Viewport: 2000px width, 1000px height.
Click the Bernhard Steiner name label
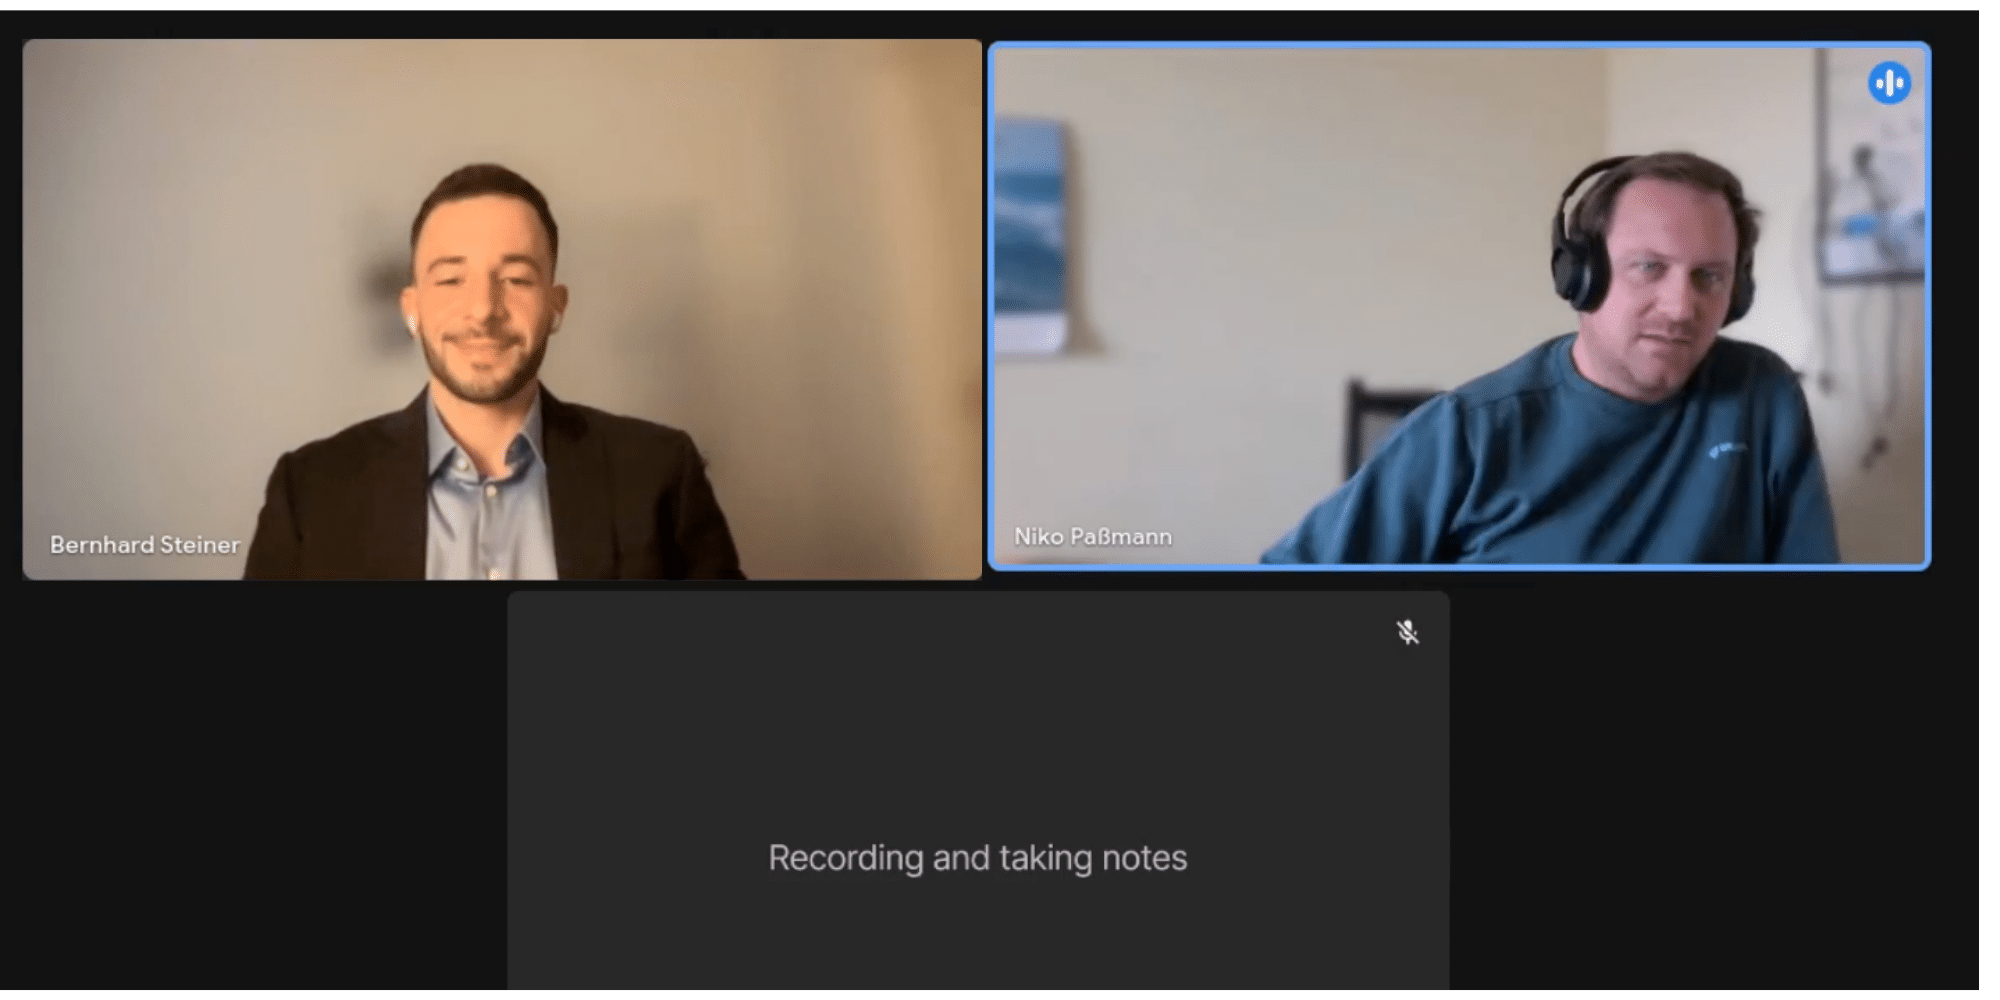tap(145, 545)
